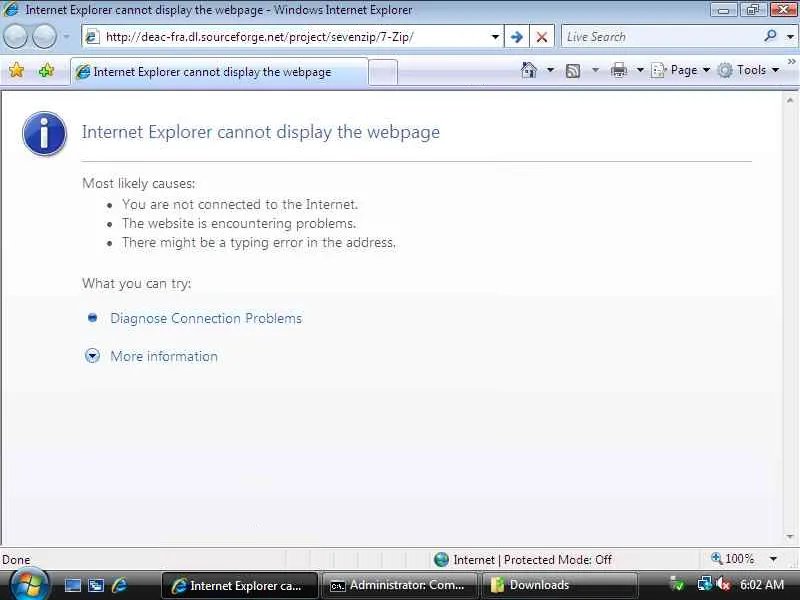Expand the Home button dropdown arrow
This screenshot has height=600, width=800.
tap(551, 70)
